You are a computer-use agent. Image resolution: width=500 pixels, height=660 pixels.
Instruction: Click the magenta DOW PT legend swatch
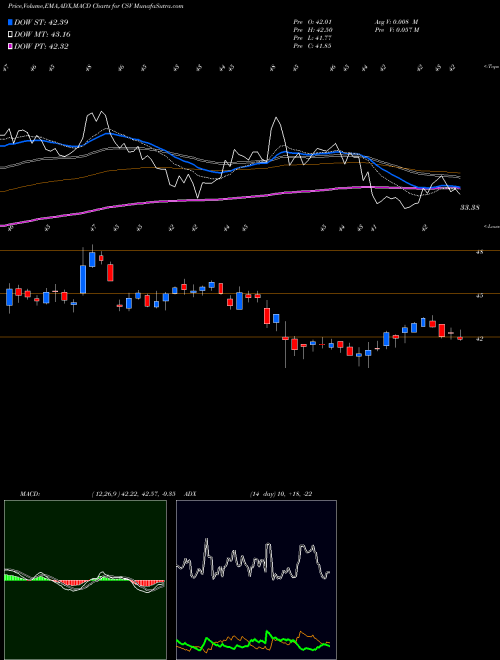point(11,46)
